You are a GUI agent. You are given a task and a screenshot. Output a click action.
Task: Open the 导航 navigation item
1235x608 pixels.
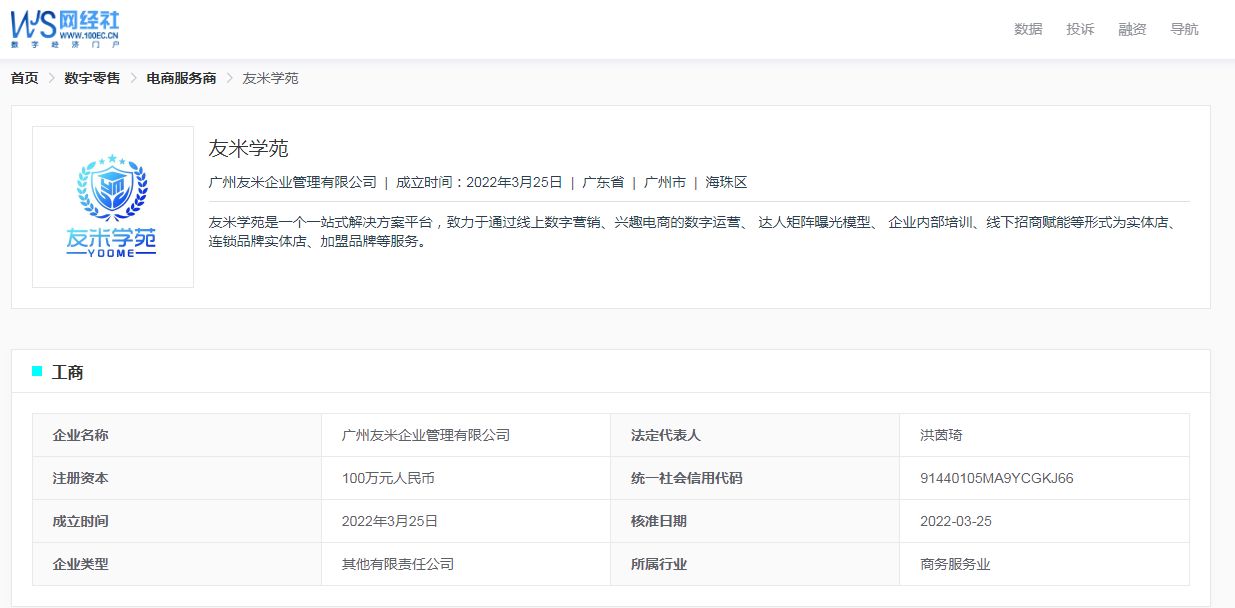click(1184, 29)
